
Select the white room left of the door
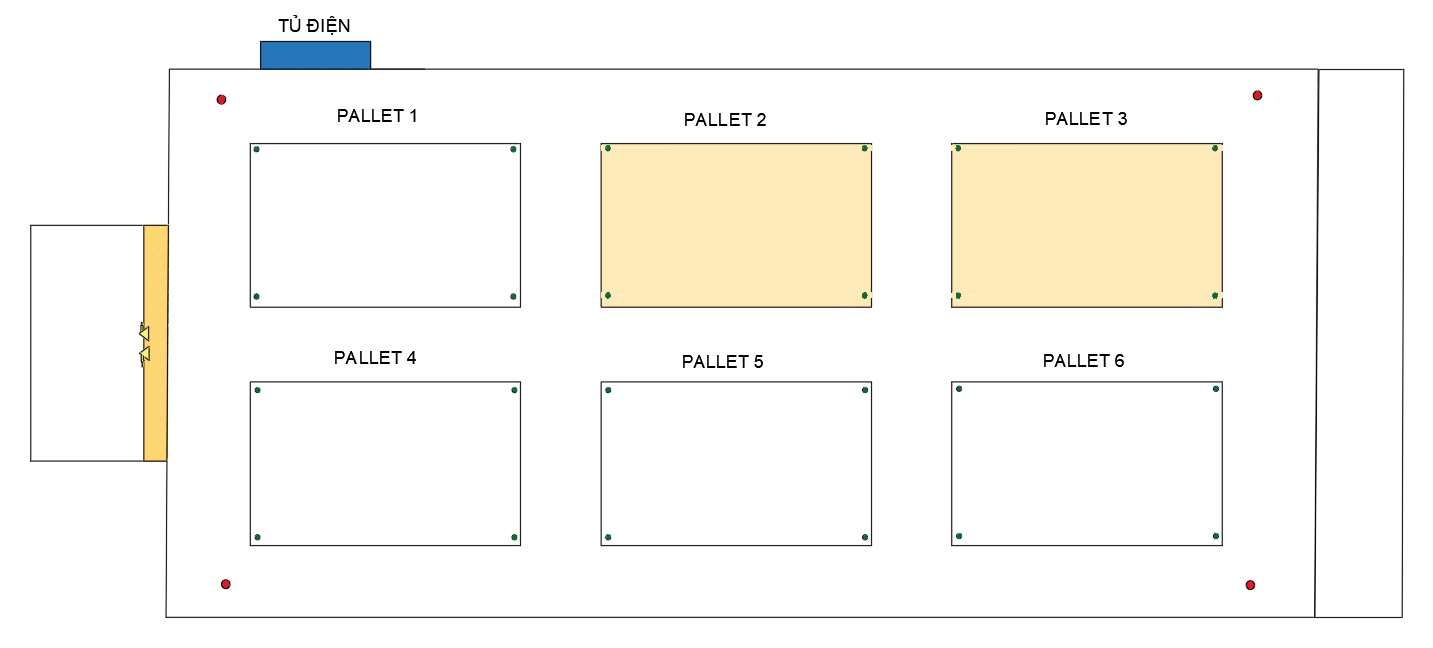tap(87, 343)
